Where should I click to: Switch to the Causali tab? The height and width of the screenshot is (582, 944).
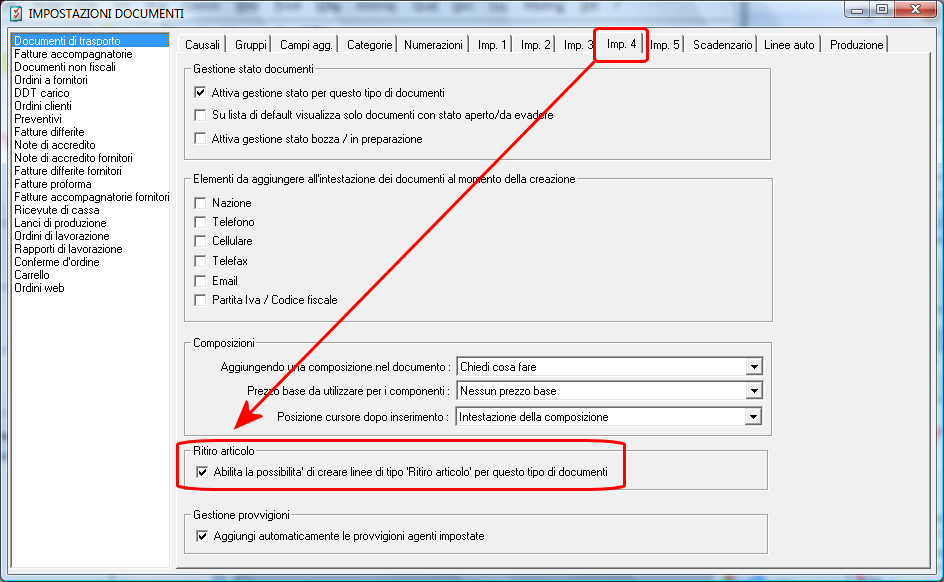click(x=202, y=45)
